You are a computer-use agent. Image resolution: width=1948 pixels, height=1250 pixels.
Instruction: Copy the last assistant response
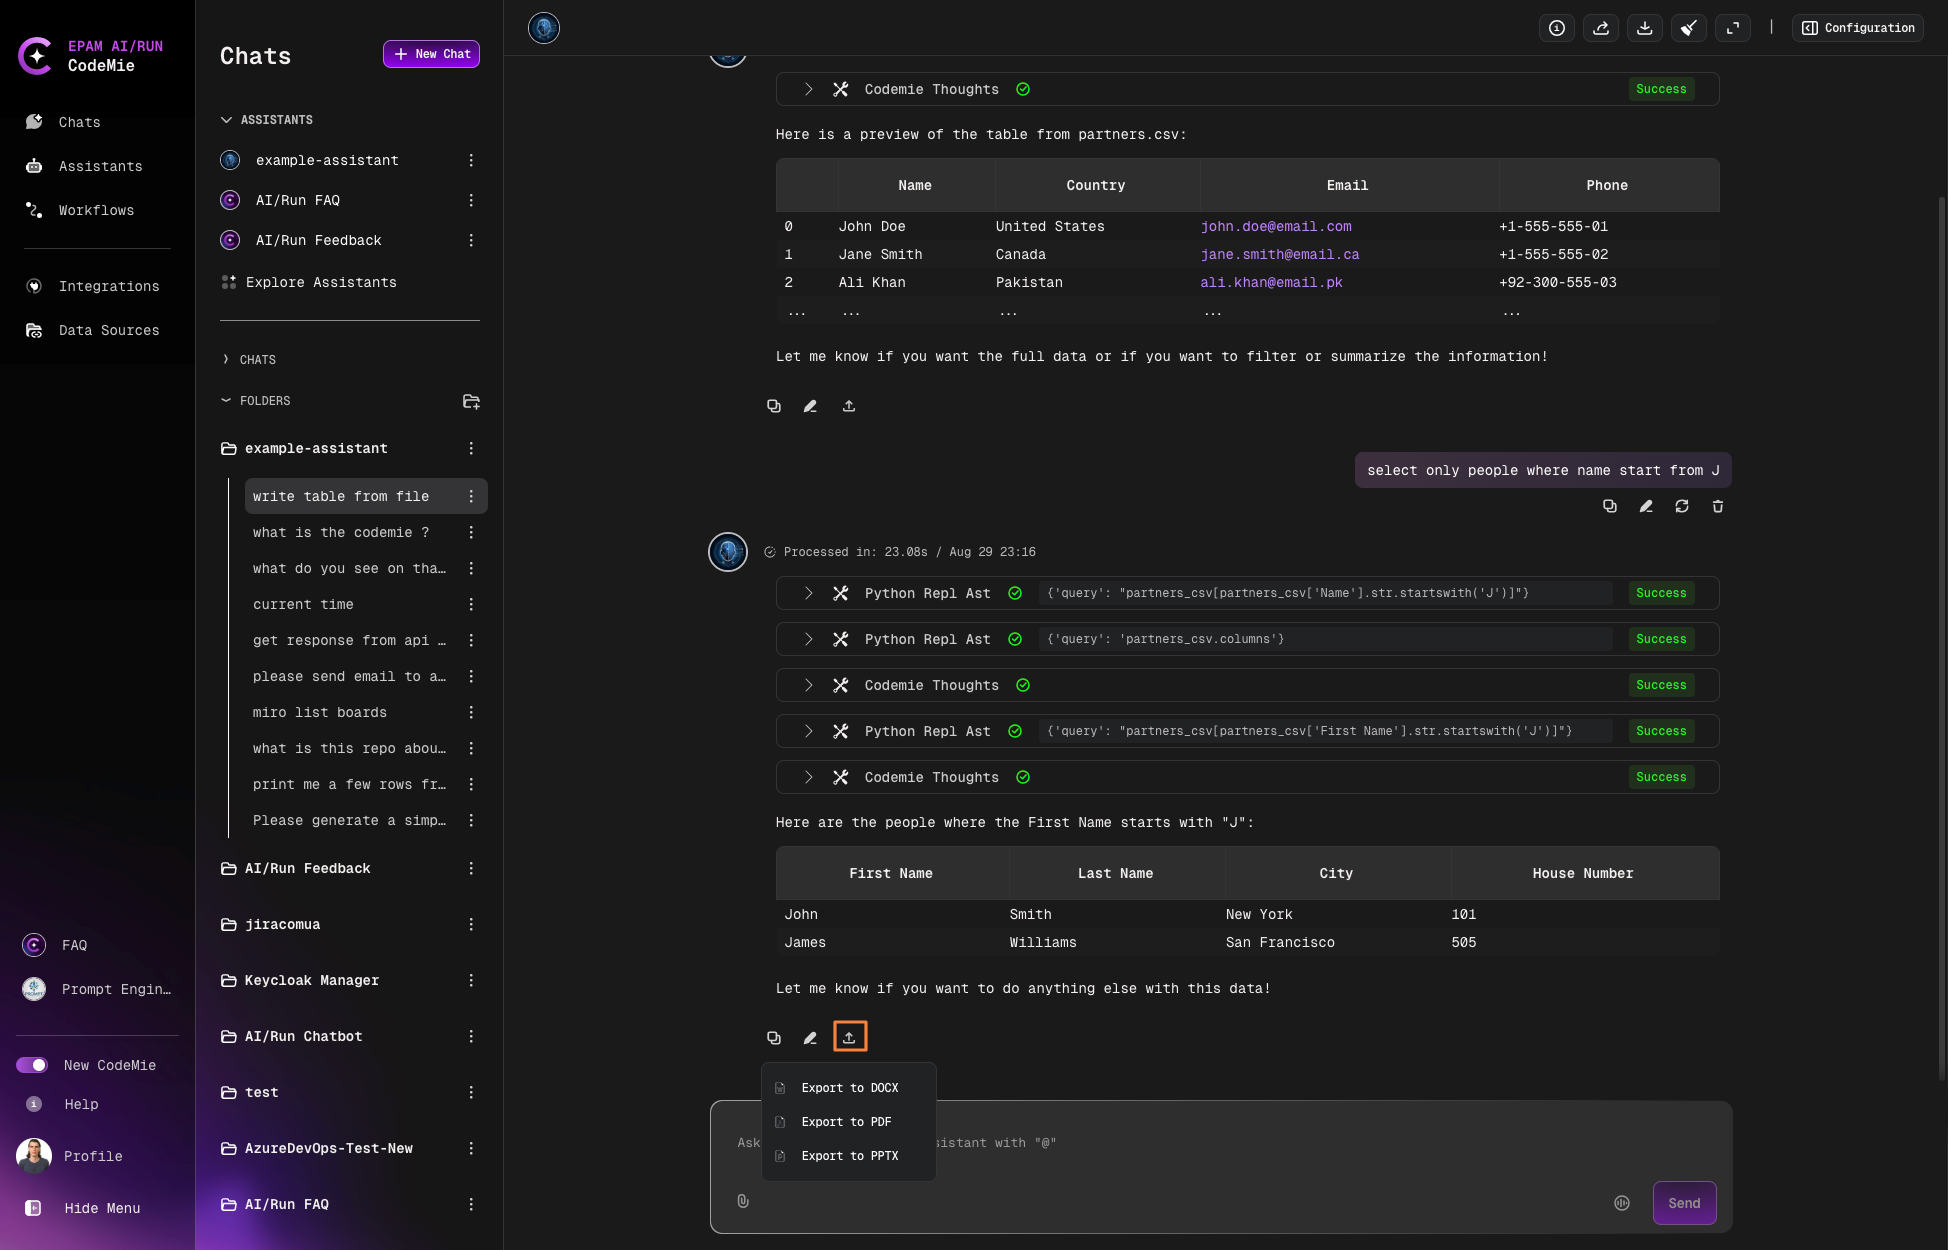774,1038
